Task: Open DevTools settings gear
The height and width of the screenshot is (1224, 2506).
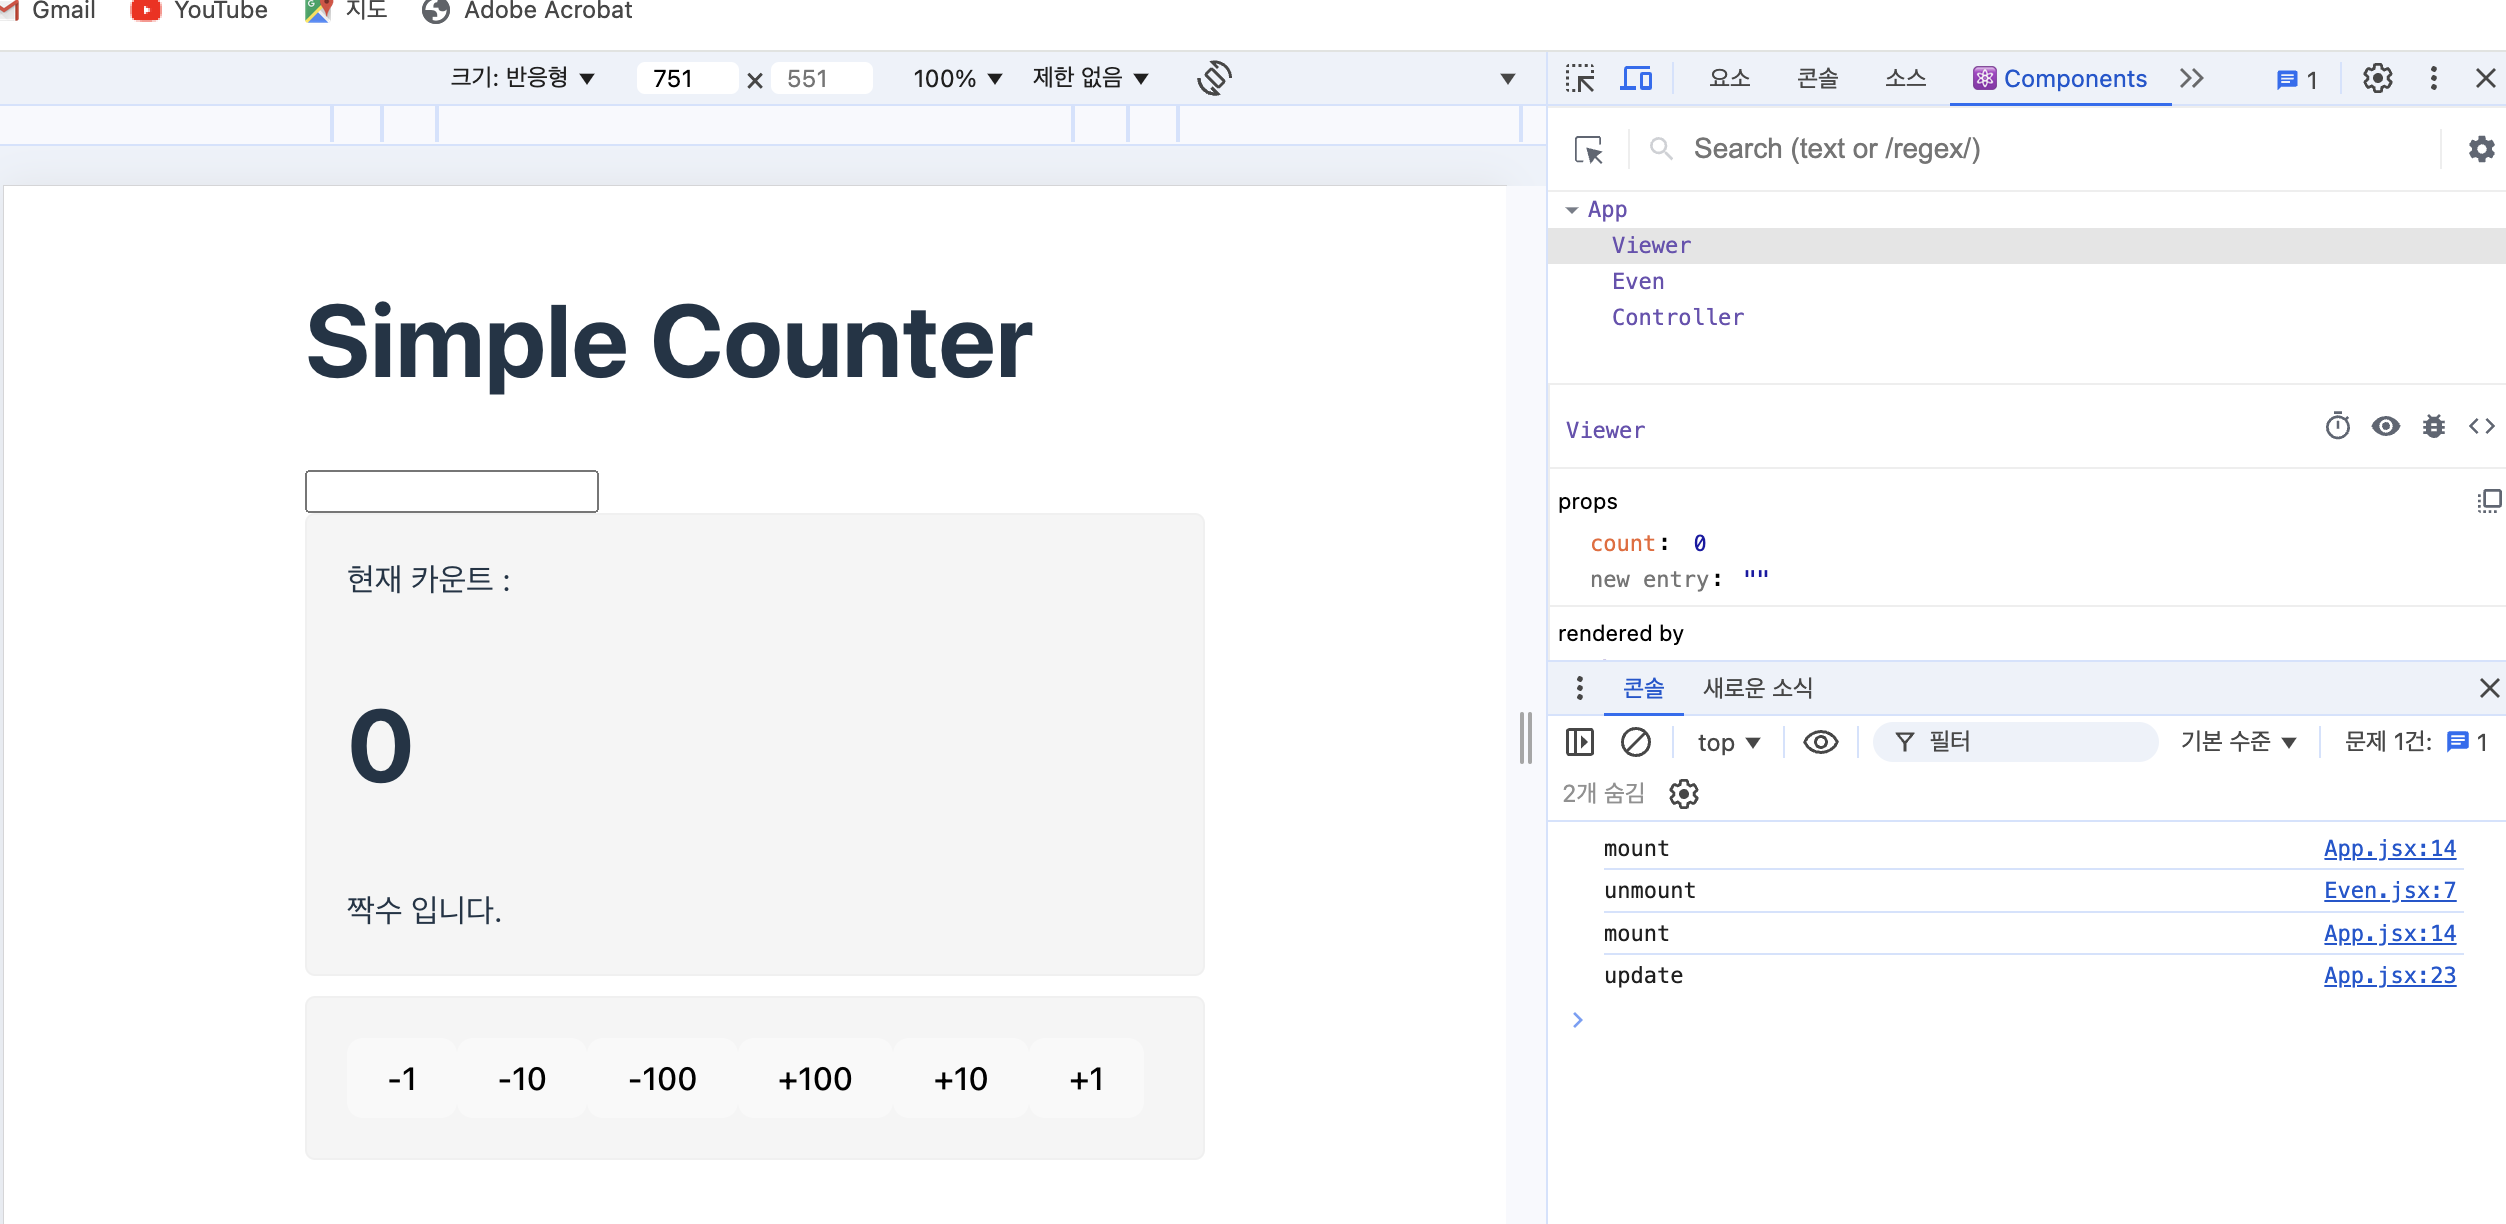Action: (x=2377, y=78)
